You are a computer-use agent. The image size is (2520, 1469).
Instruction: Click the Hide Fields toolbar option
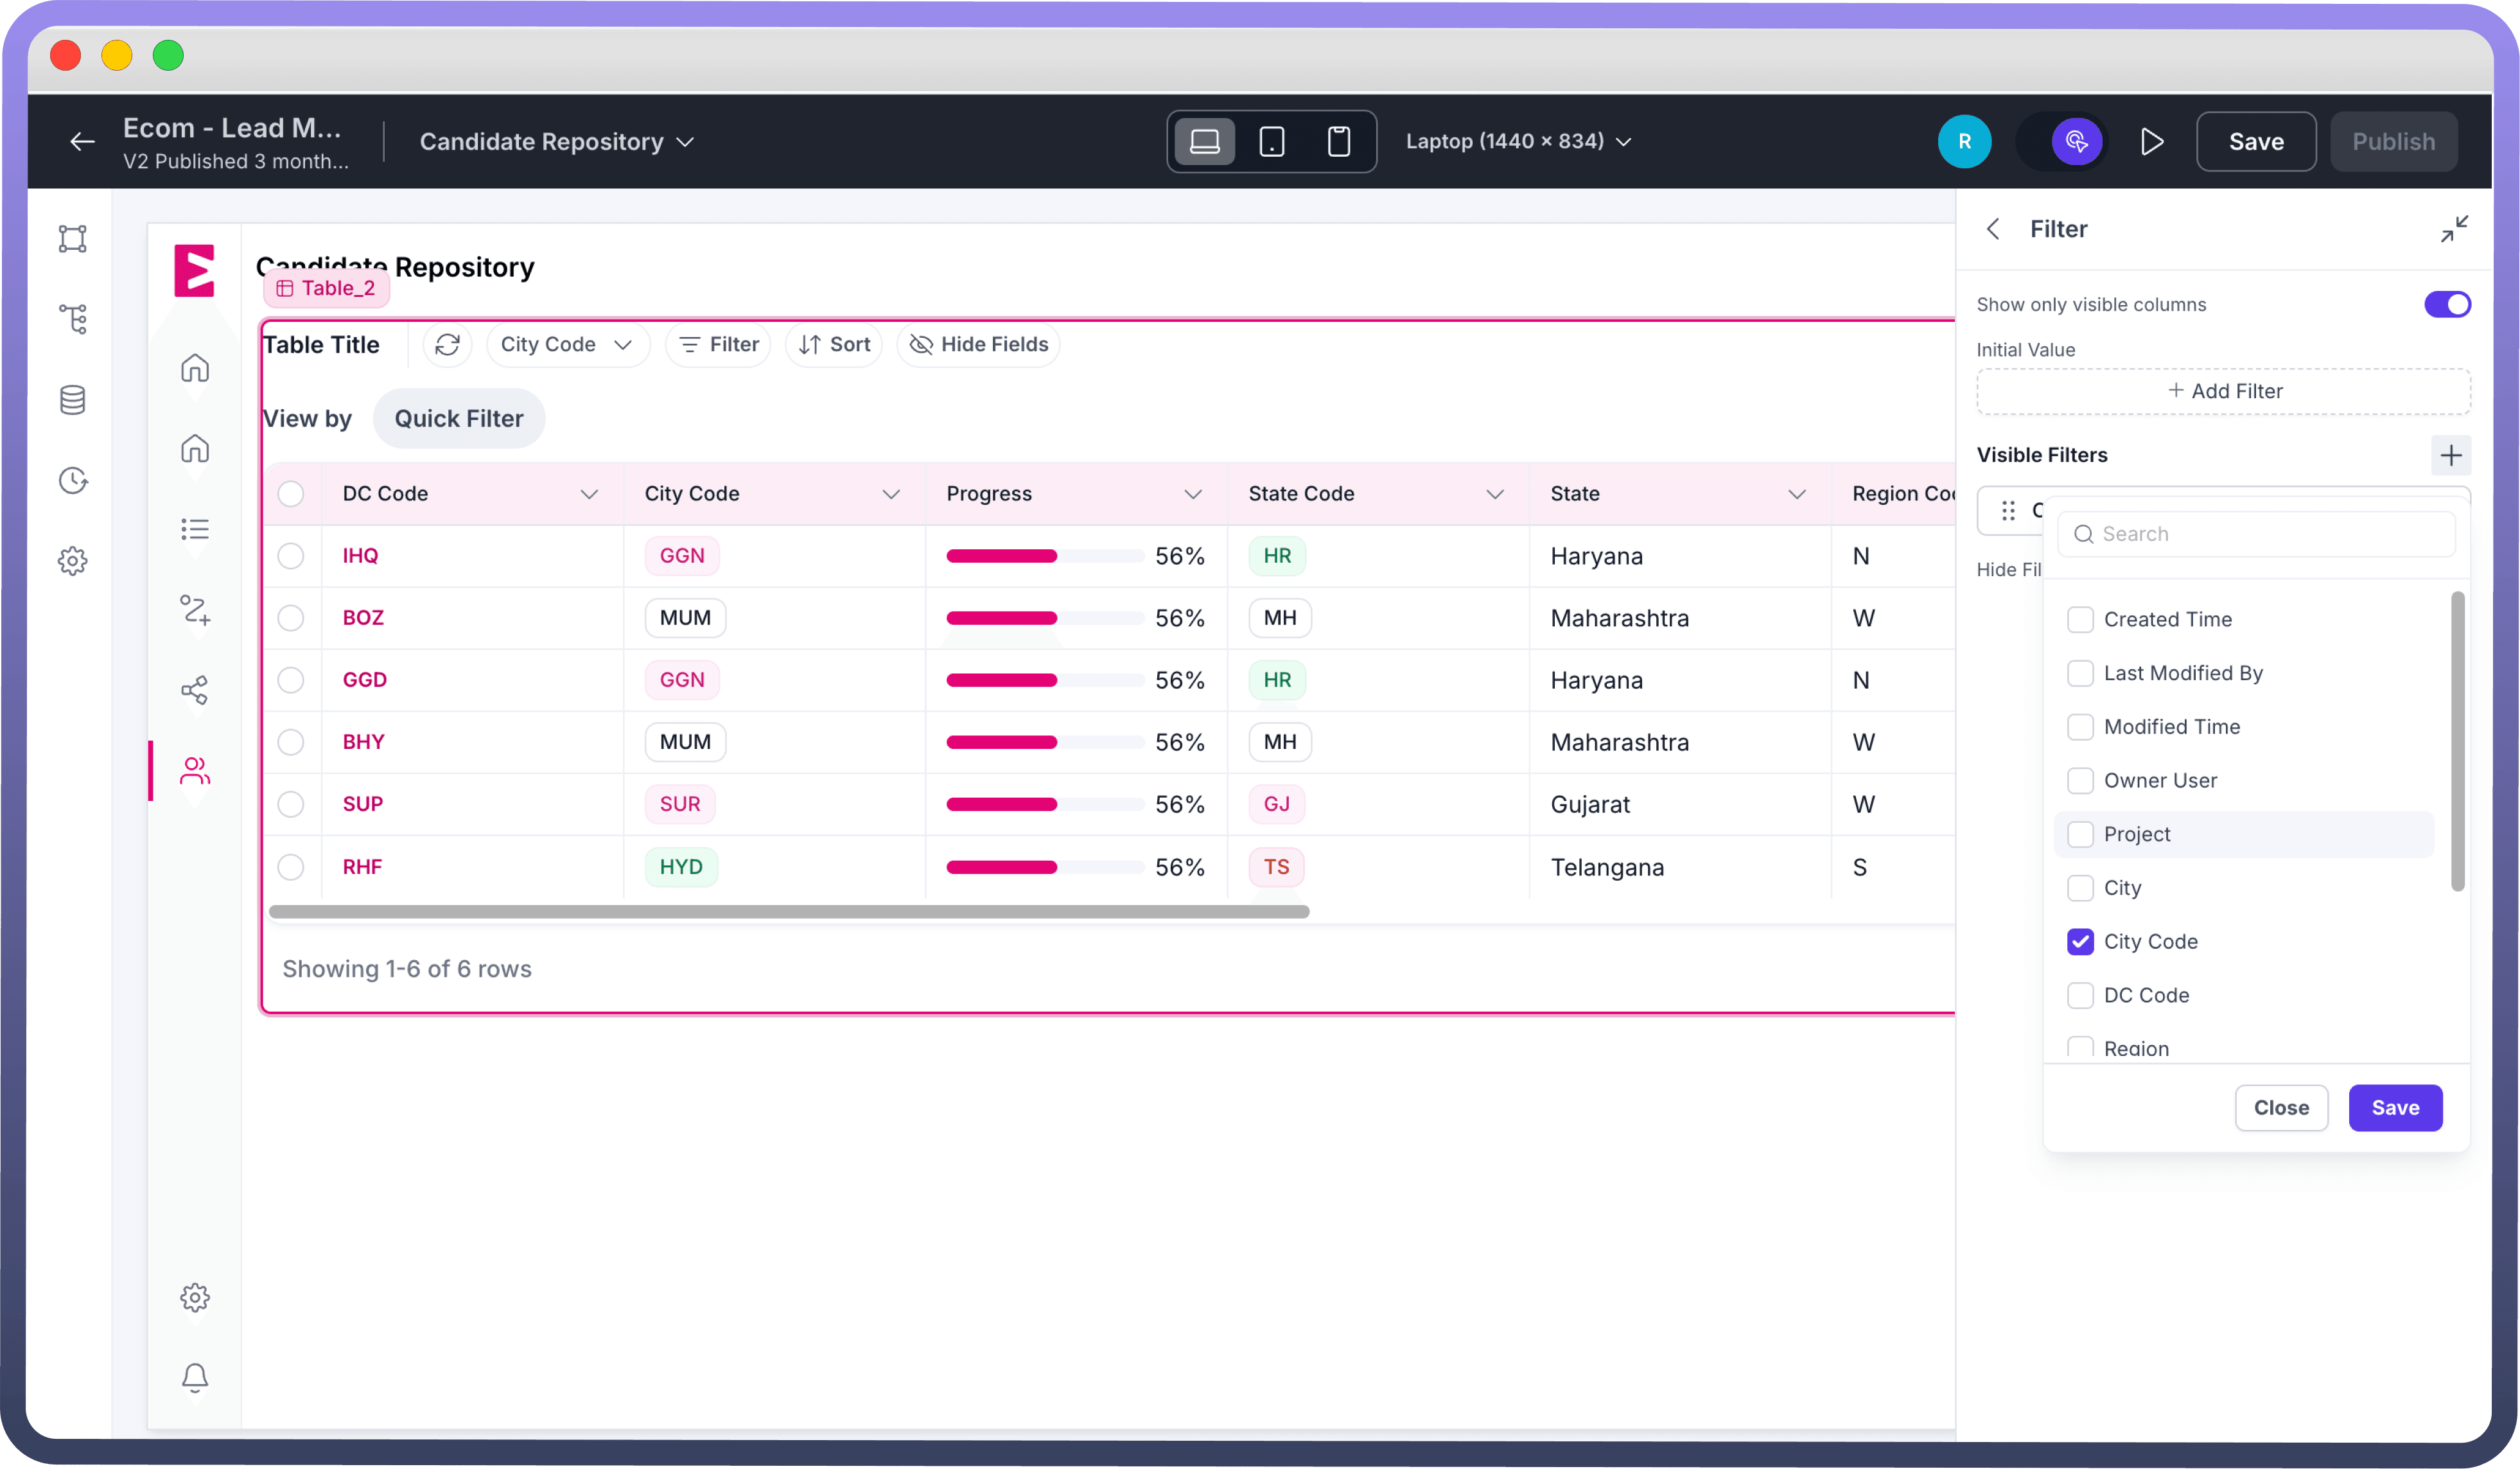(x=979, y=345)
